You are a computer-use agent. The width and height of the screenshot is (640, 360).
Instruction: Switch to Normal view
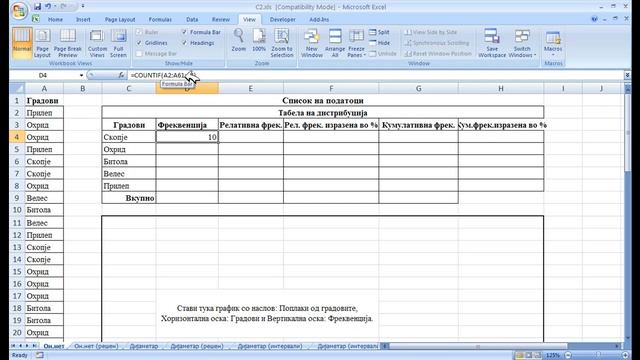coord(22,43)
